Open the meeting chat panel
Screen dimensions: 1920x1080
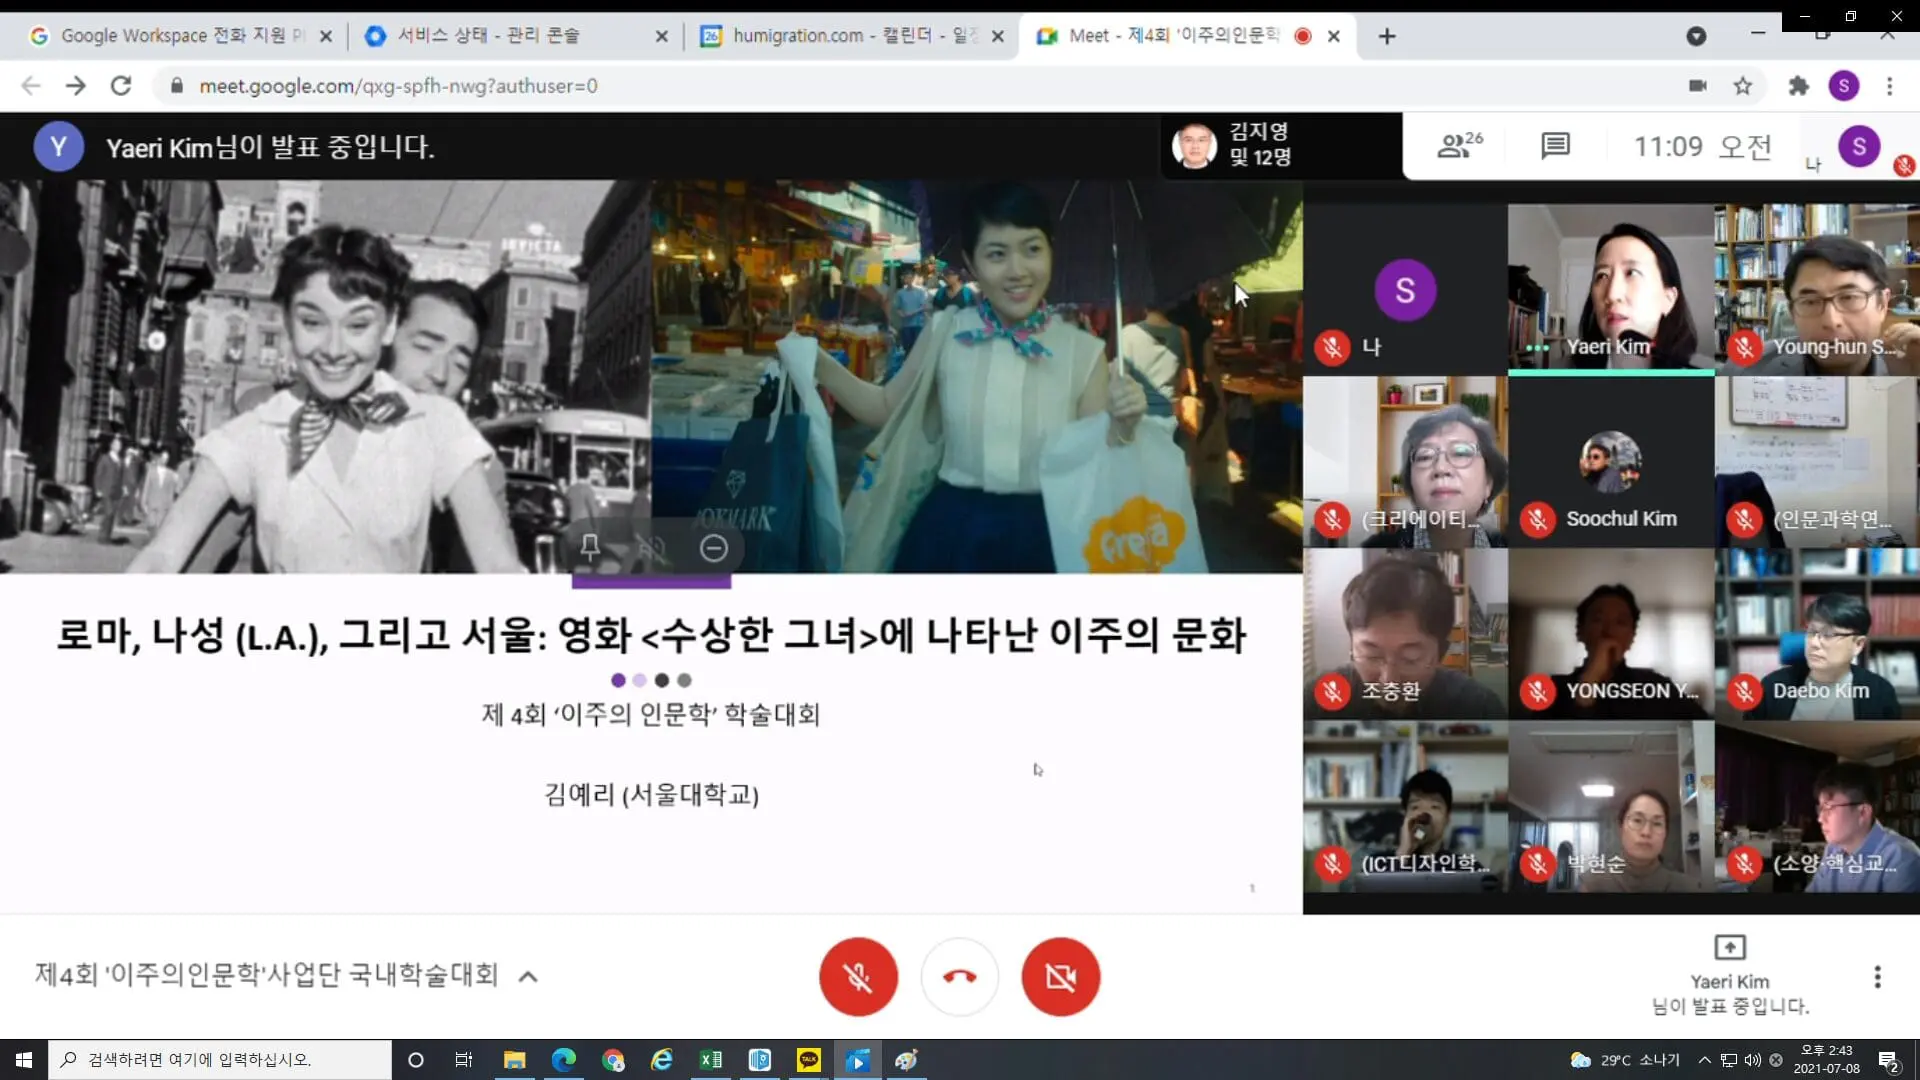(1555, 146)
